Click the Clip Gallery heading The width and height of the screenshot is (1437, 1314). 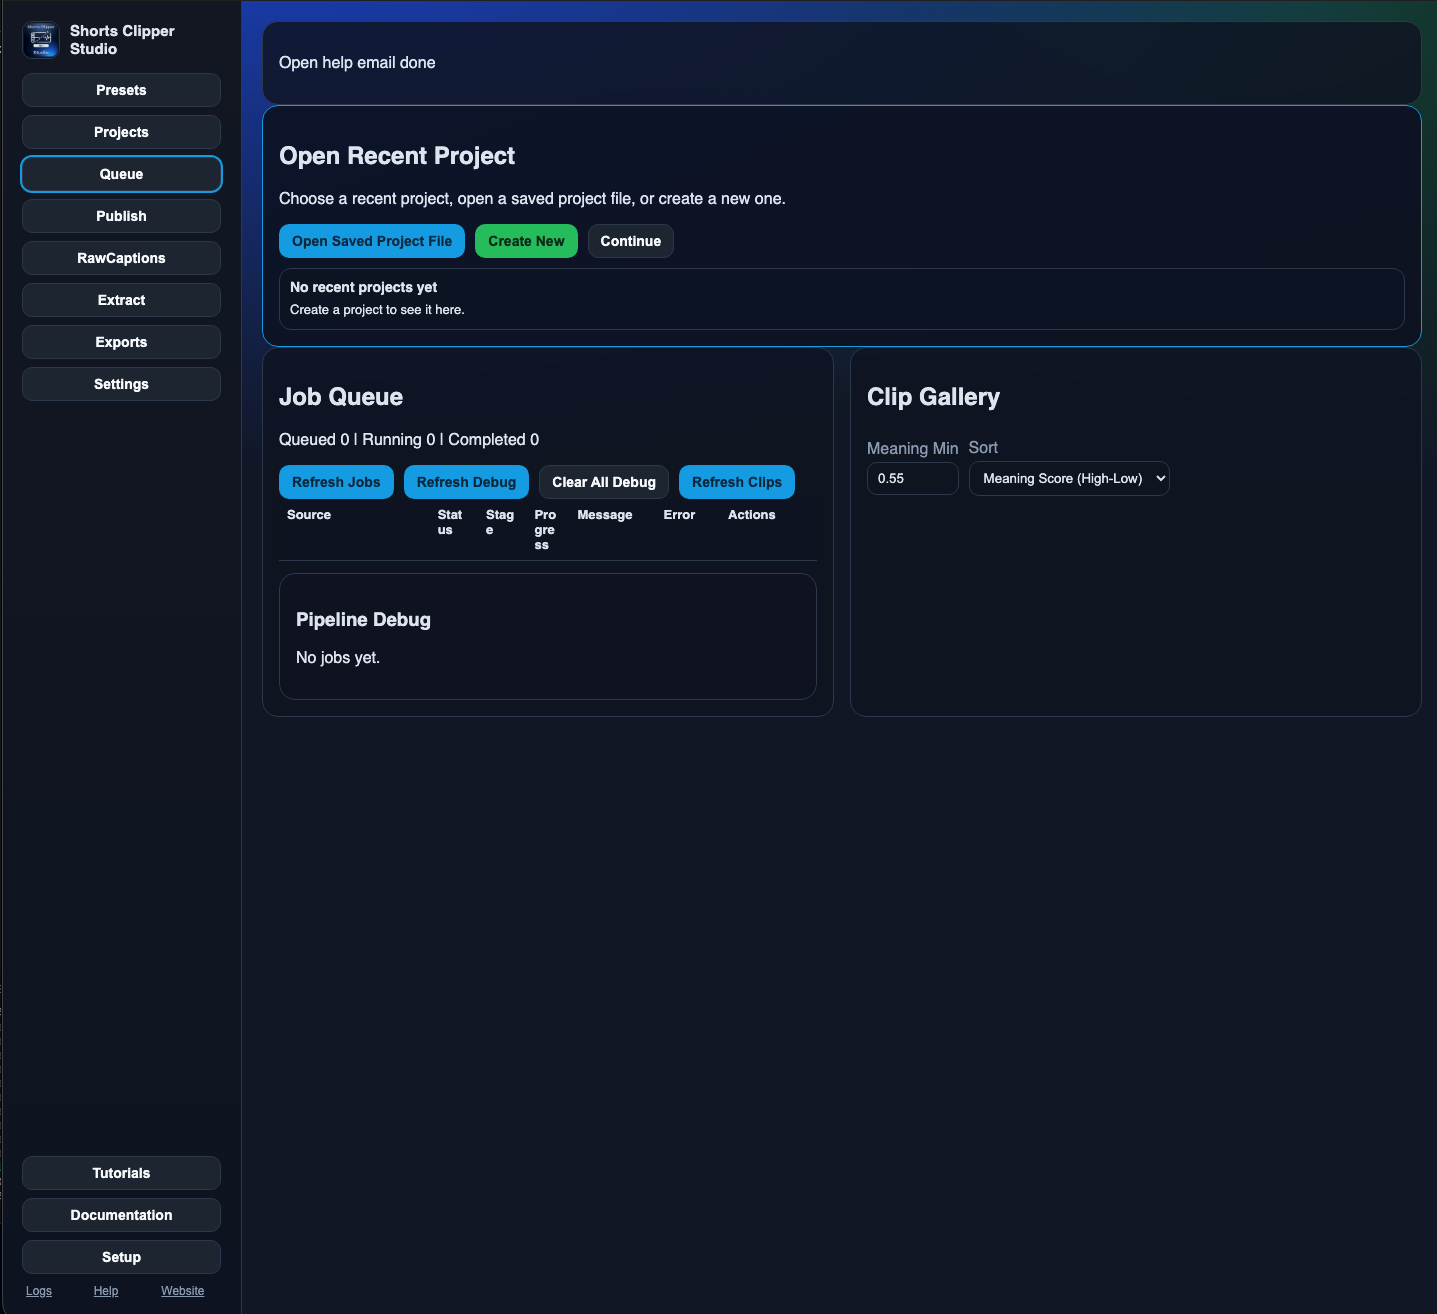pos(933,397)
